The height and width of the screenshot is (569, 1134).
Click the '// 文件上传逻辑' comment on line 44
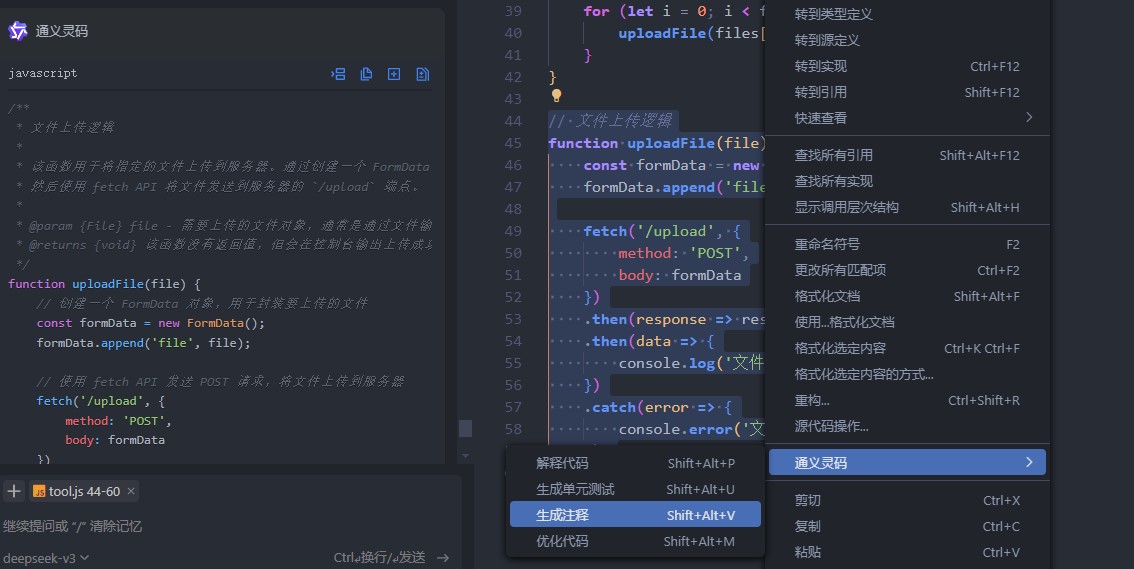point(610,121)
